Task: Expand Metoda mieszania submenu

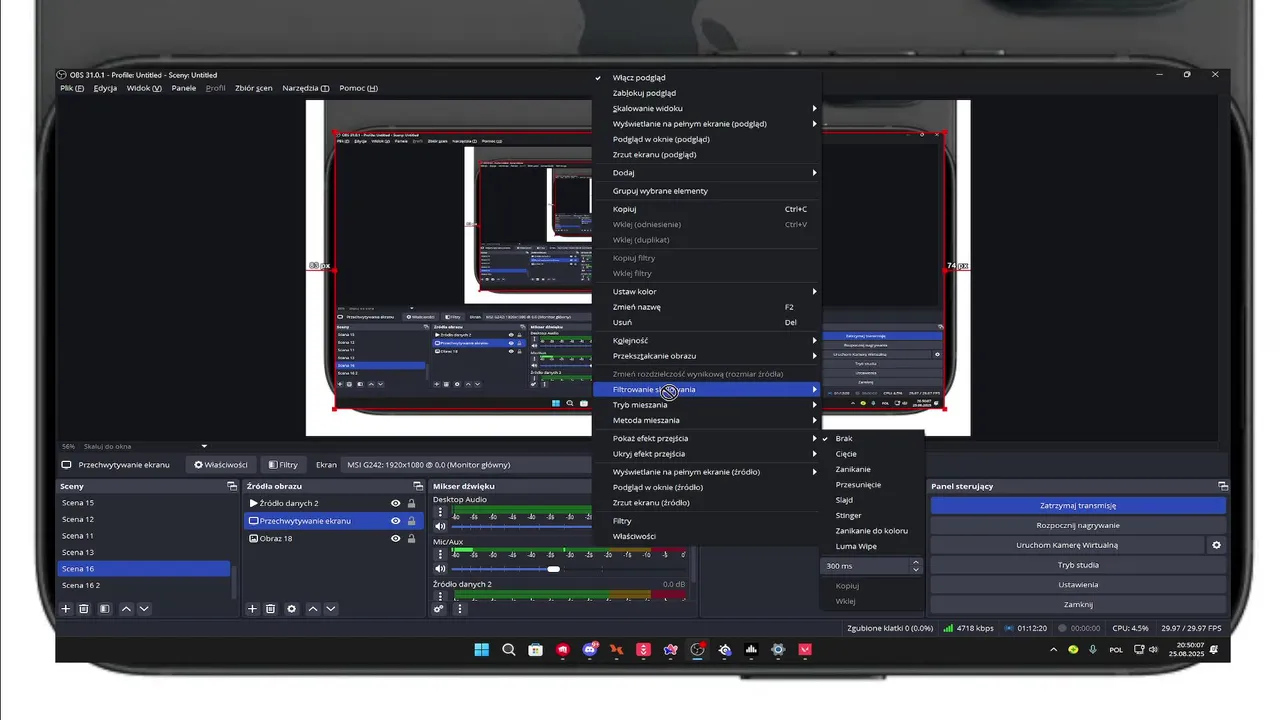Action: pyautogui.click(x=706, y=421)
